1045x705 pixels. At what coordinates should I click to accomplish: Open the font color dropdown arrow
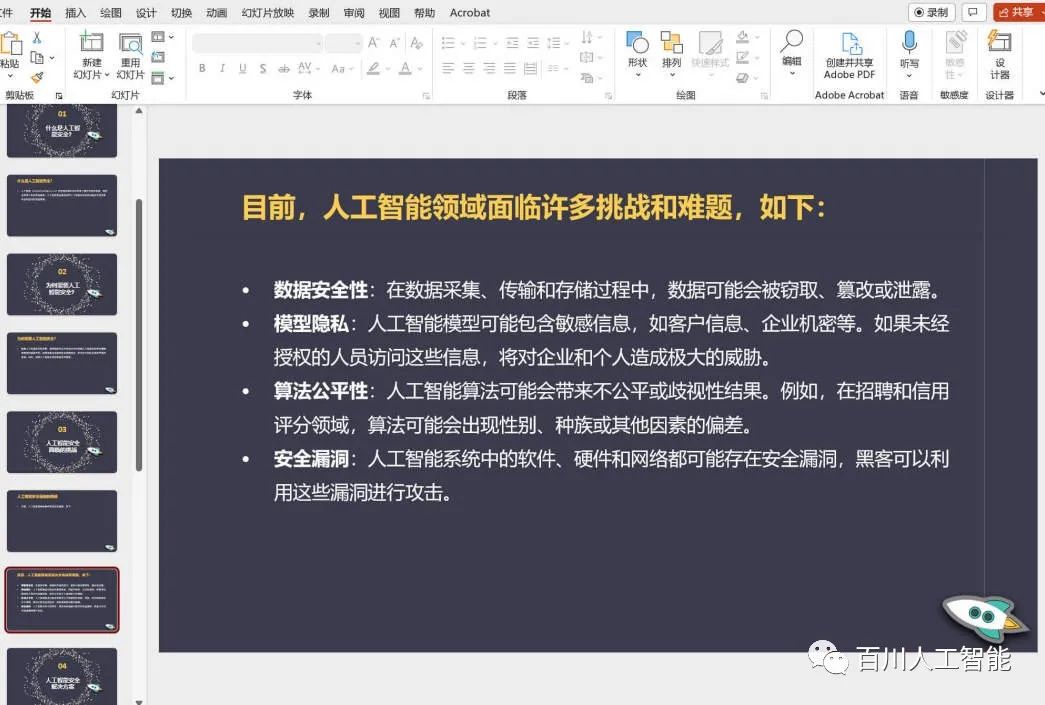coord(419,69)
